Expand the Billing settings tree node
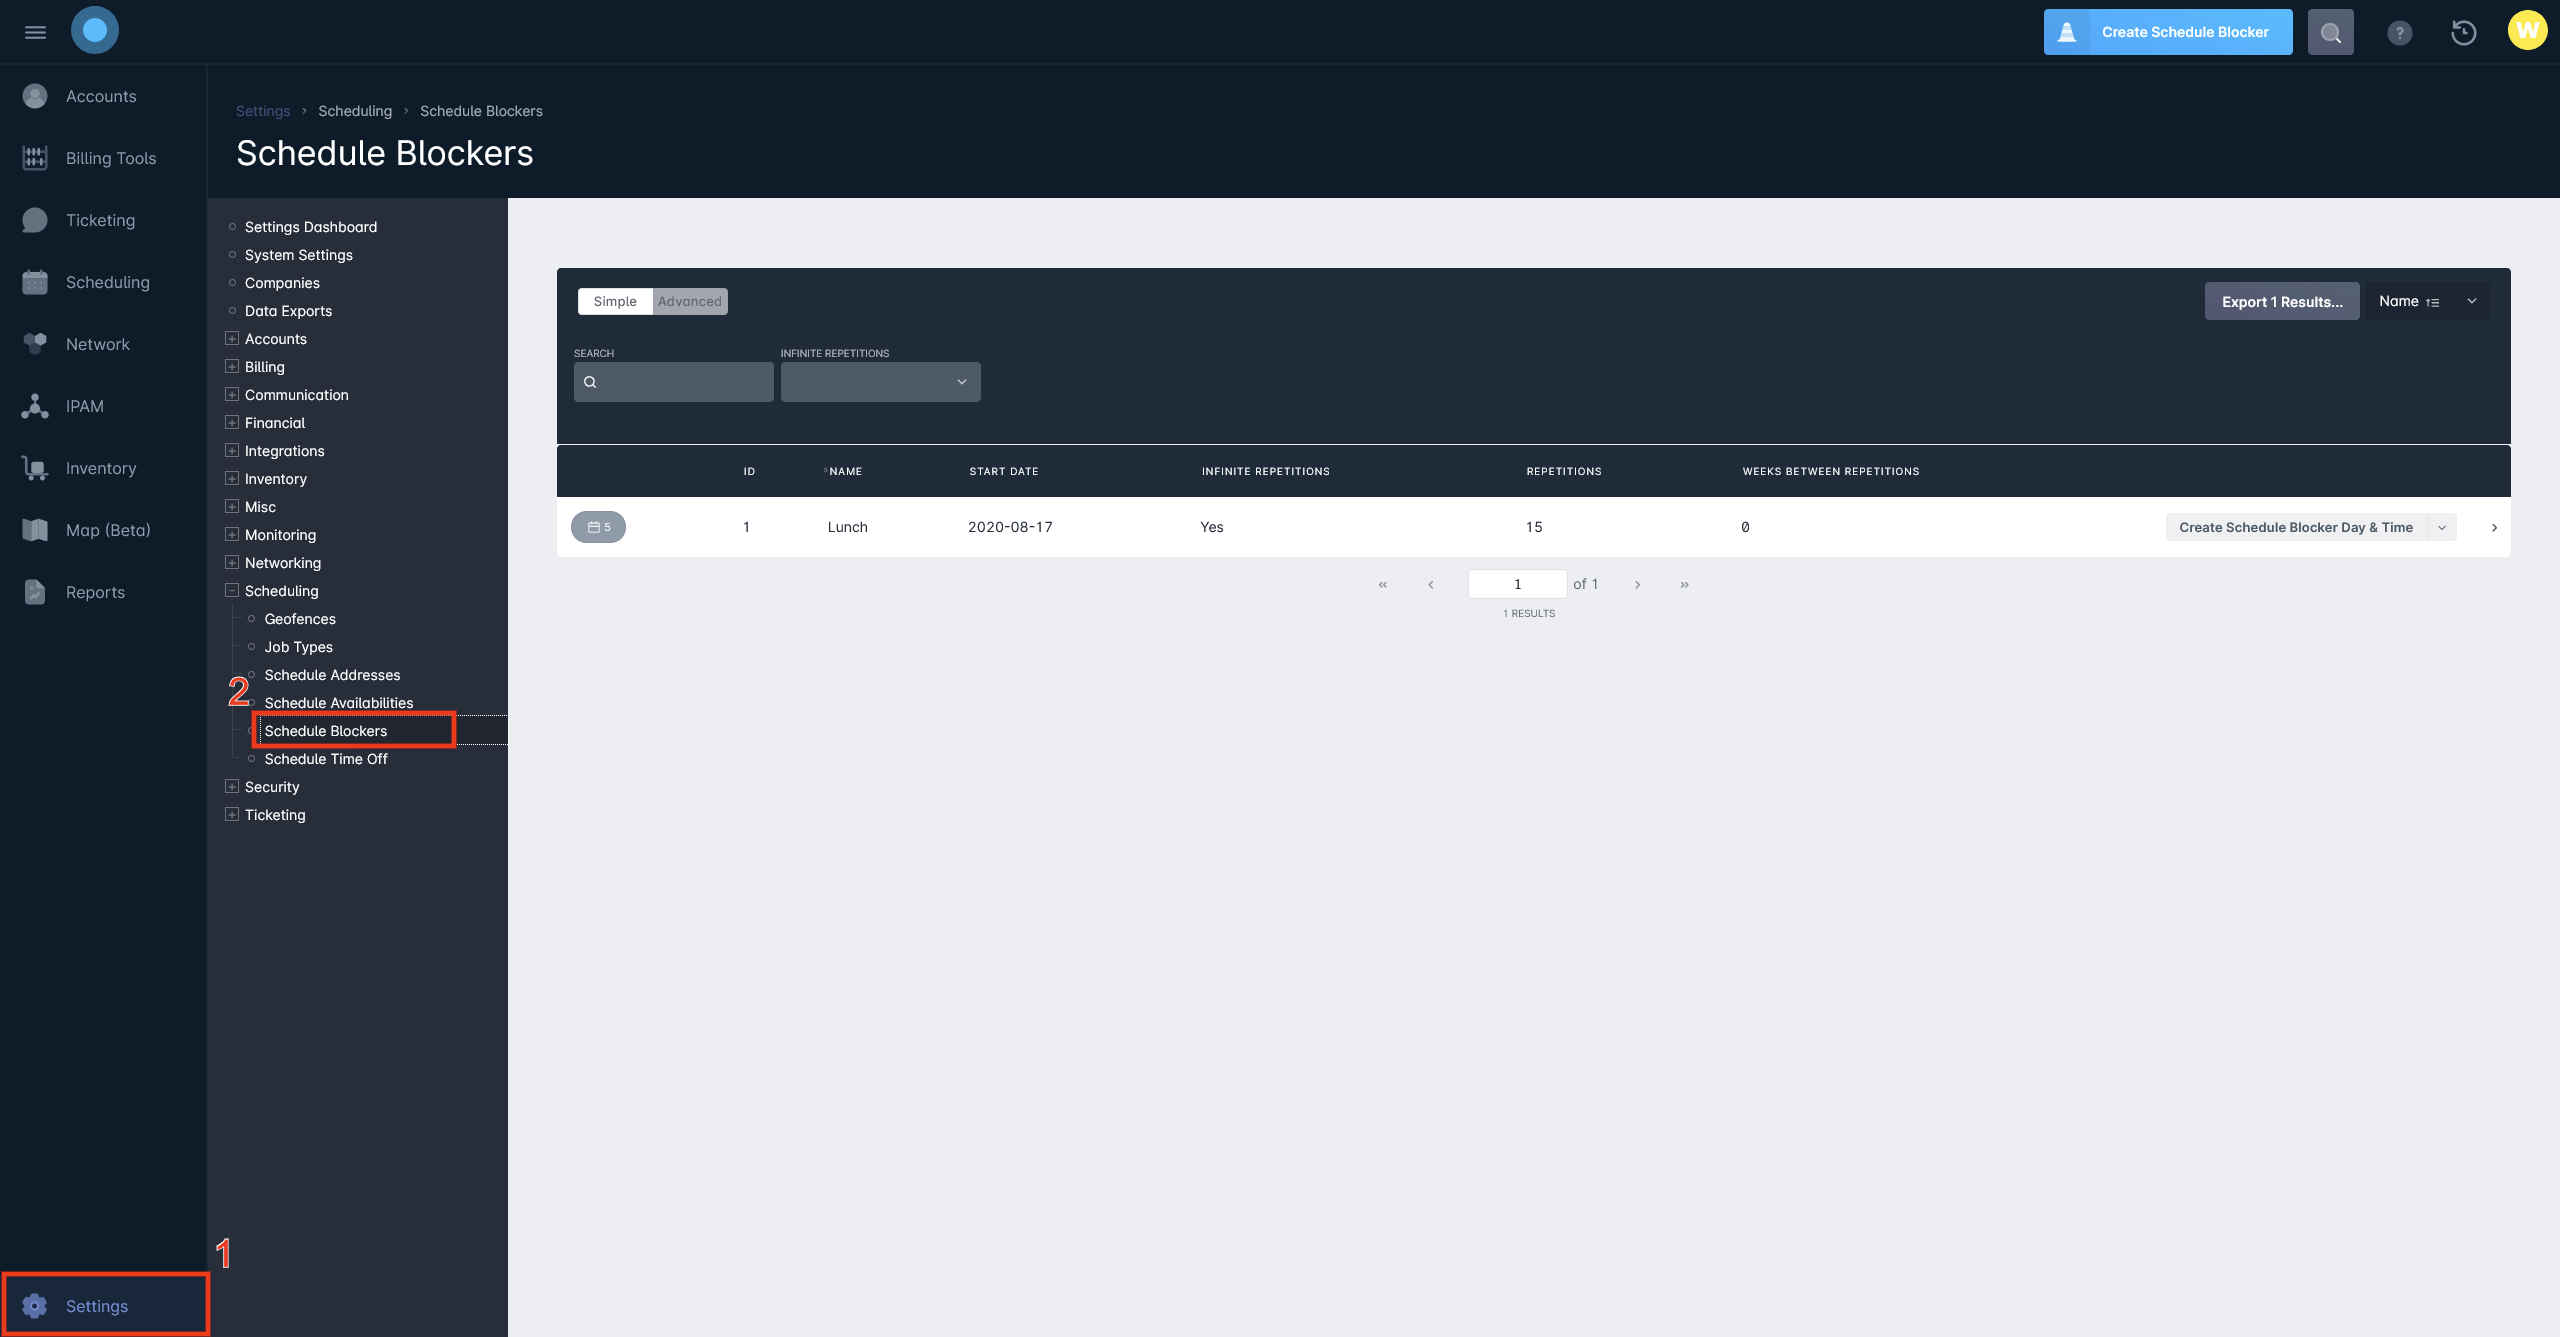Screen dimensions: 2560x1337 pyautogui.click(x=232, y=367)
